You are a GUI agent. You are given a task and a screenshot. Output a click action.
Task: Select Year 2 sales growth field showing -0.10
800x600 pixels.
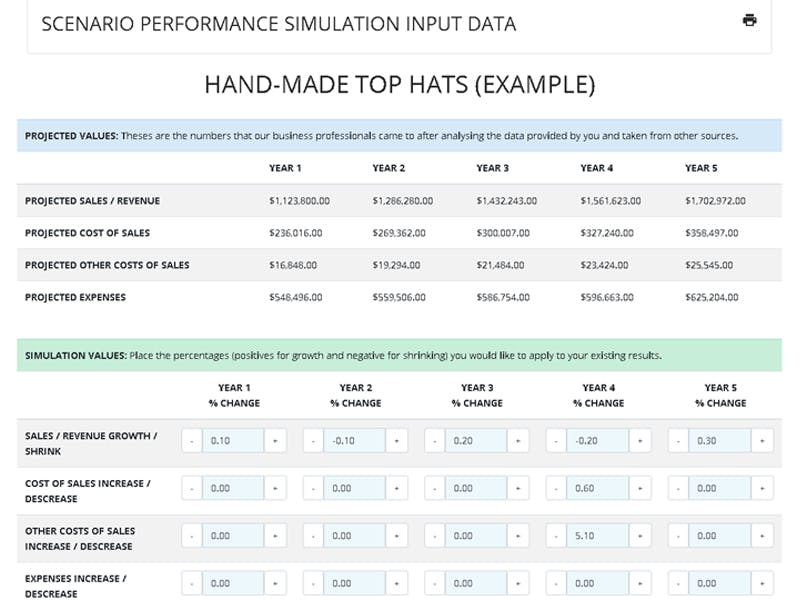coord(355,440)
